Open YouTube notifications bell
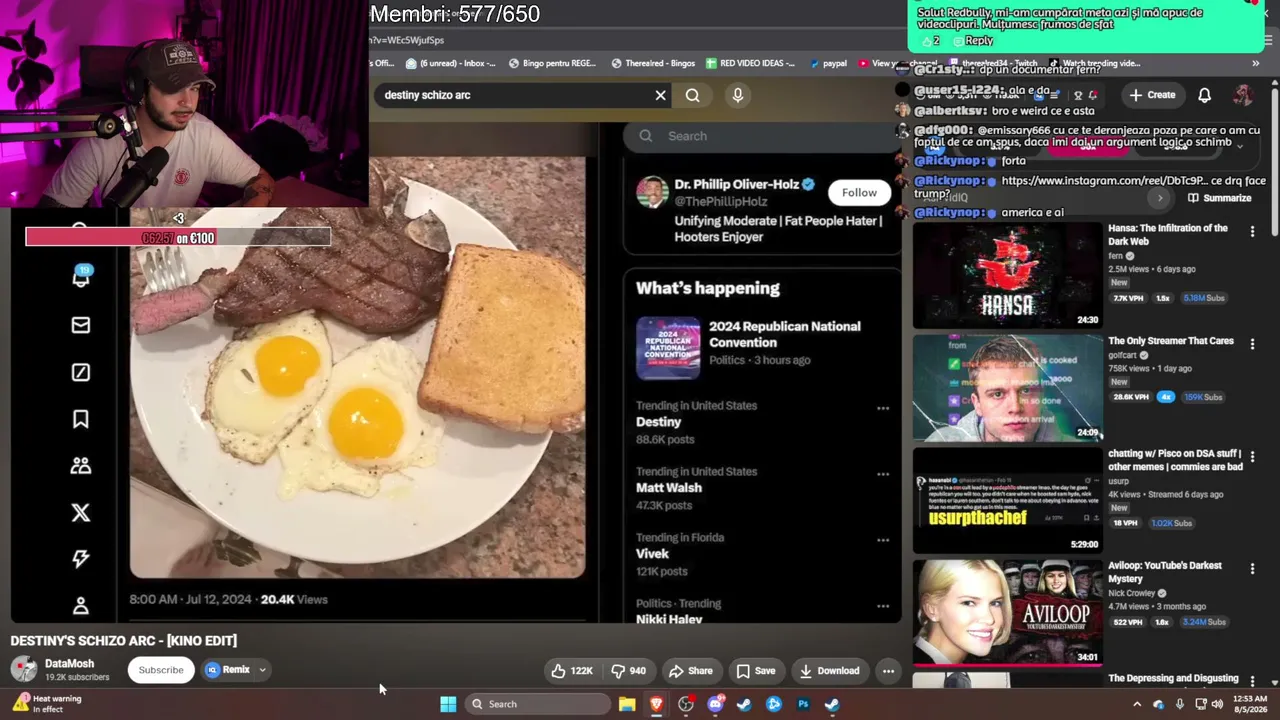Image resolution: width=1280 pixels, height=720 pixels. [1204, 95]
